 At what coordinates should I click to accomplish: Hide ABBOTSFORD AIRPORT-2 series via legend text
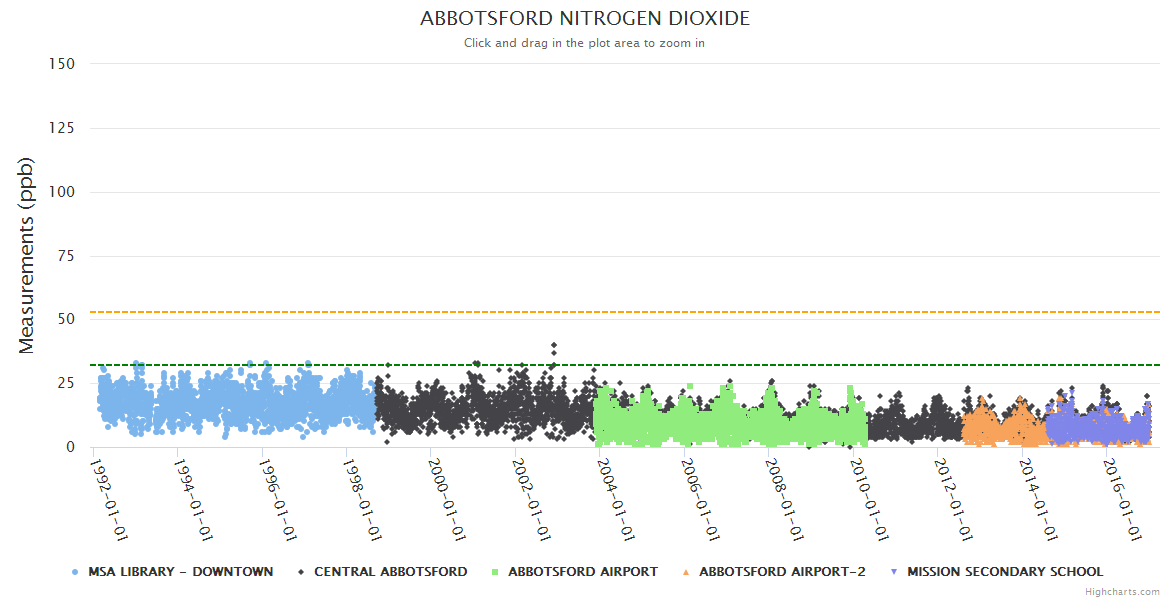[x=782, y=572]
